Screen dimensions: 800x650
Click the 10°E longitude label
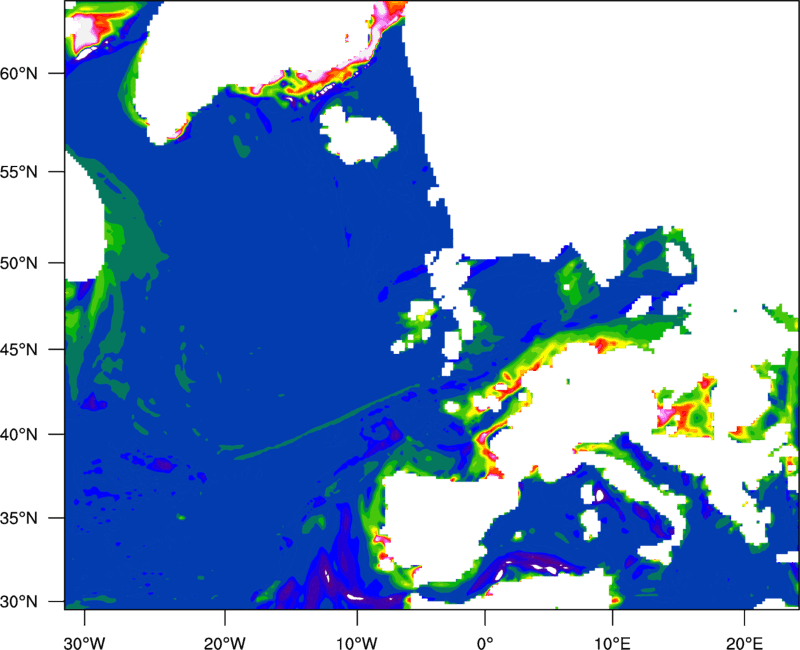point(612,643)
